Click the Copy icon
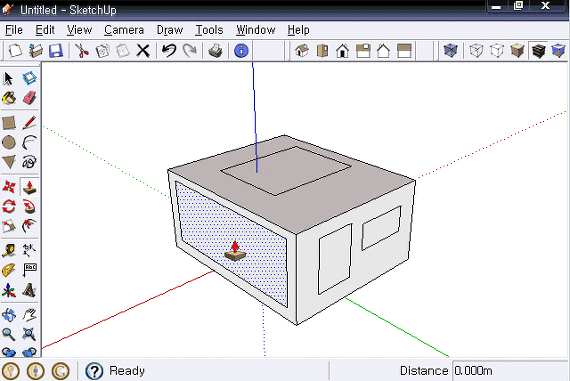This screenshot has height=381, width=570. point(103,51)
